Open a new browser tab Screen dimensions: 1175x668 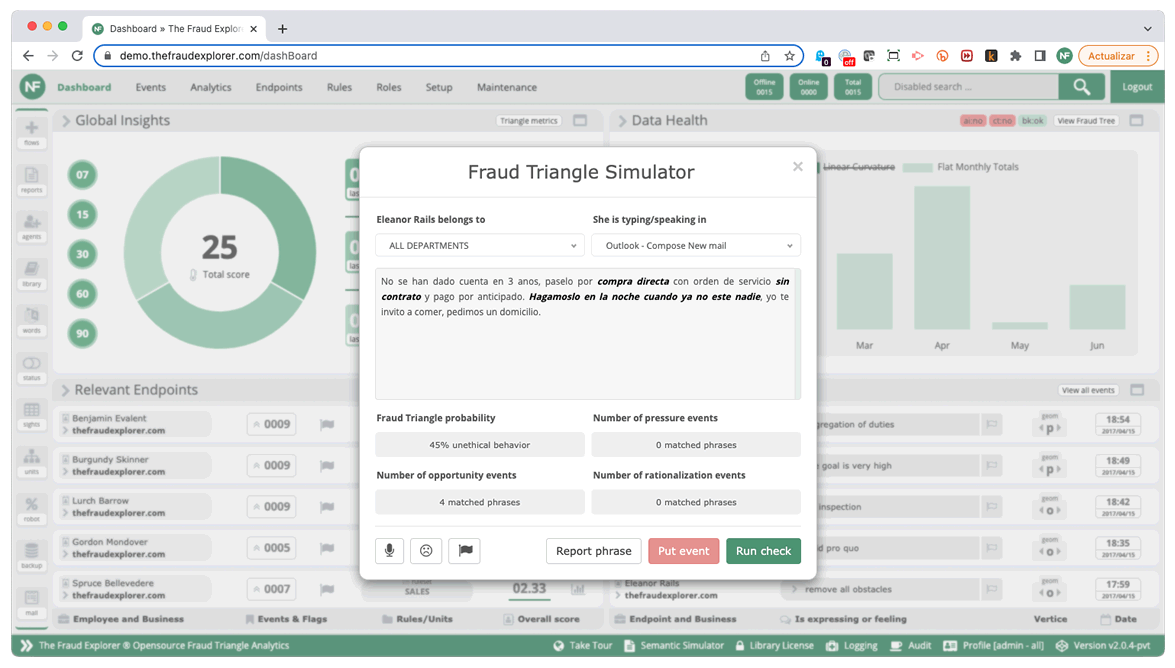coord(283,28)
